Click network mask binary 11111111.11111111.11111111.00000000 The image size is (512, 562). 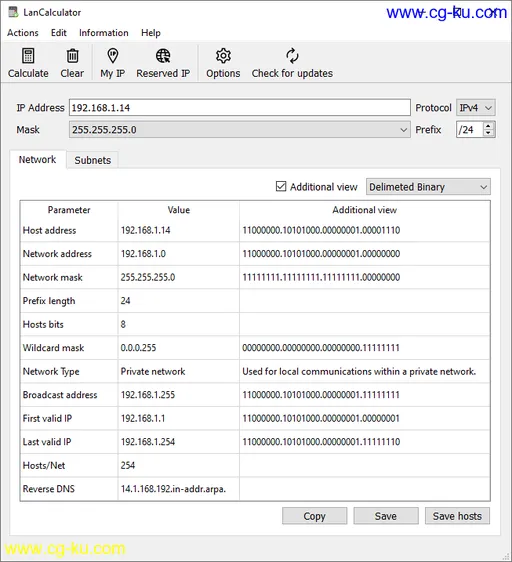click(365, 277)
